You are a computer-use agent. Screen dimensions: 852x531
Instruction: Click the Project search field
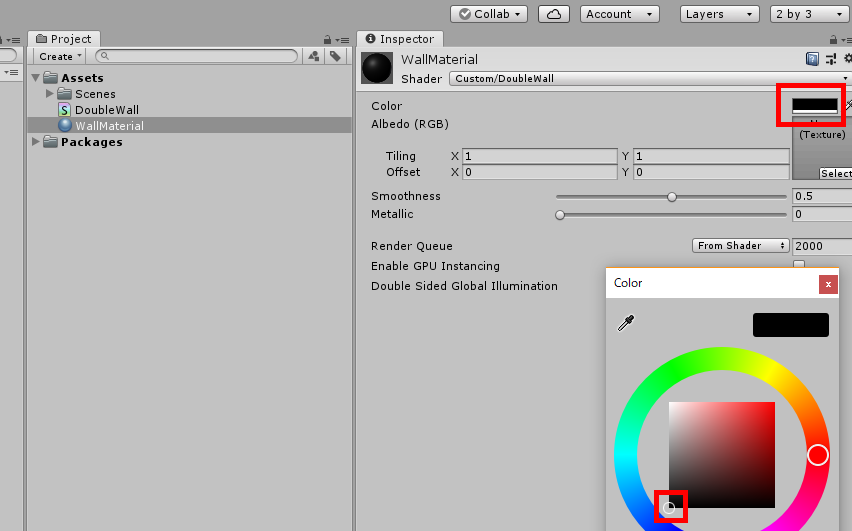click(196, 56)
